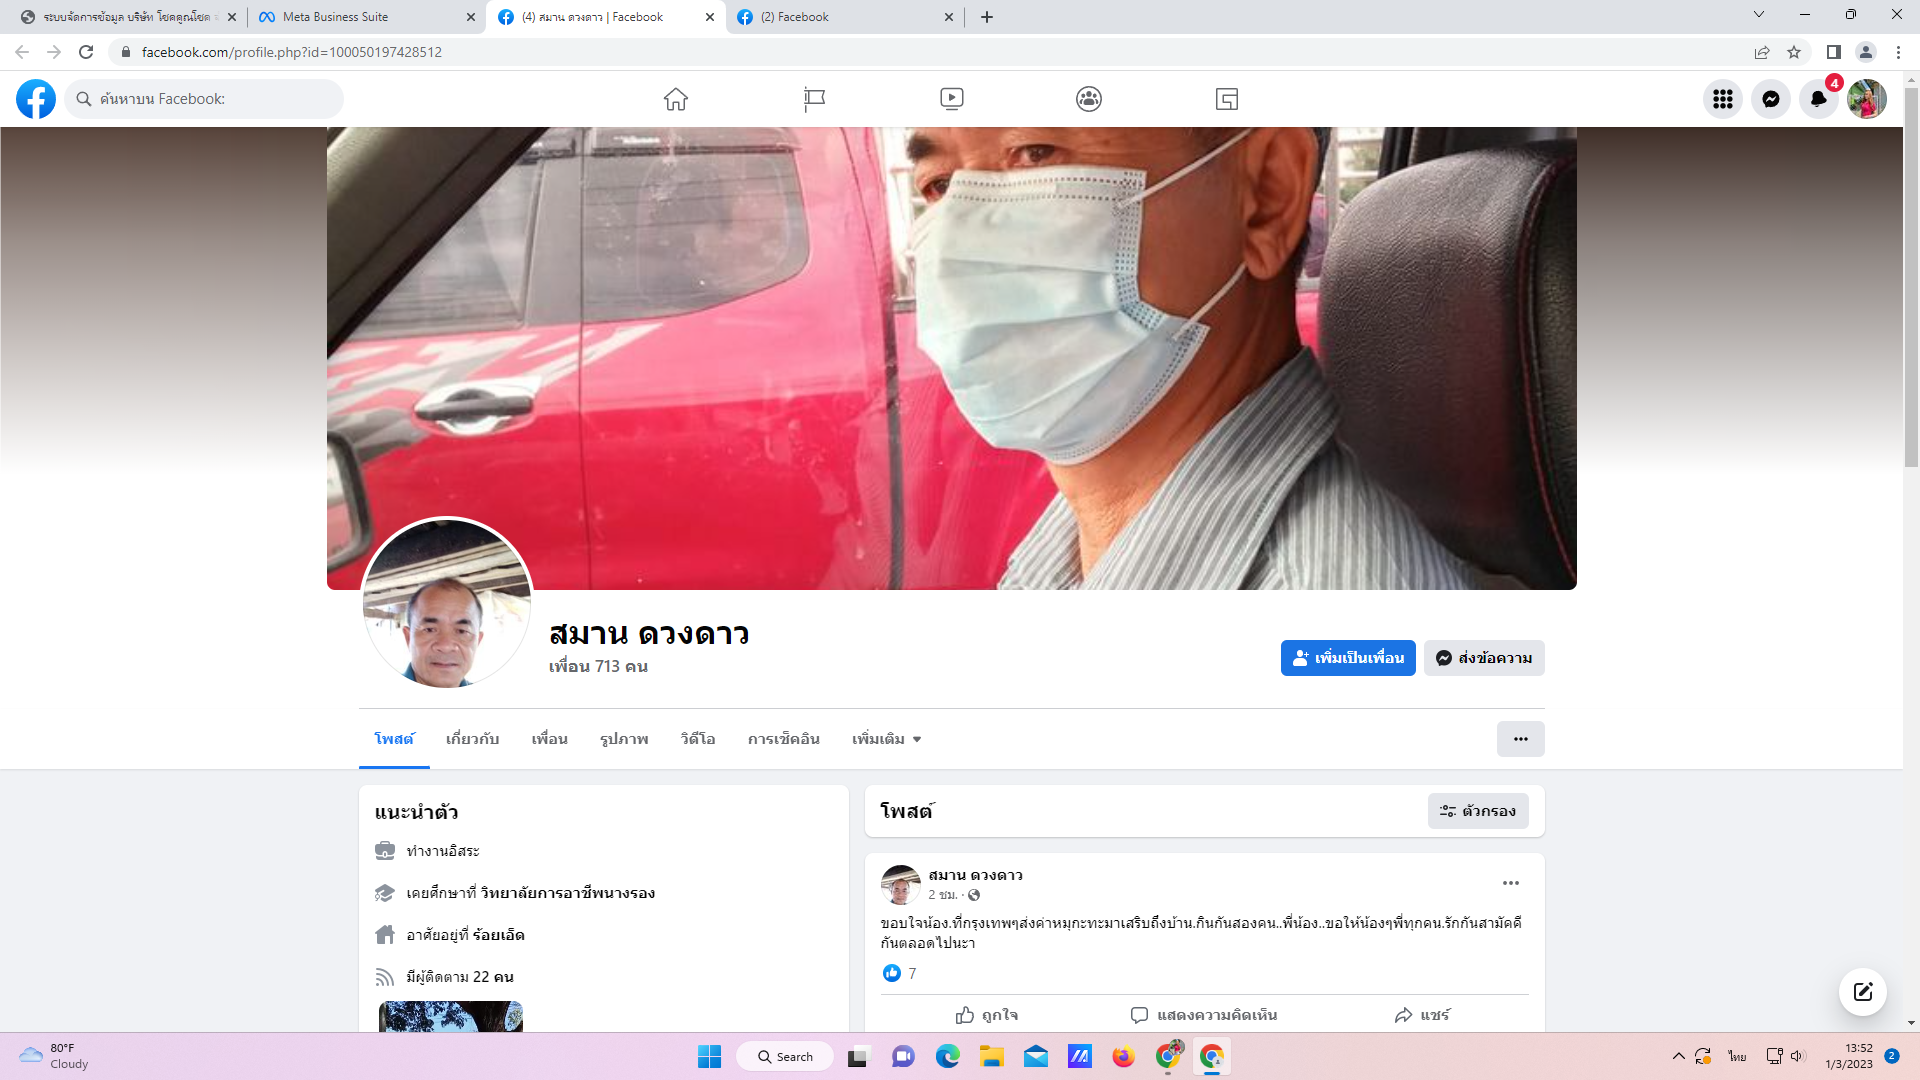This screenshot has width=1920, height=1080.
Task: Click the ส่งข้อความ button
Action: [x=1483, y=658]
